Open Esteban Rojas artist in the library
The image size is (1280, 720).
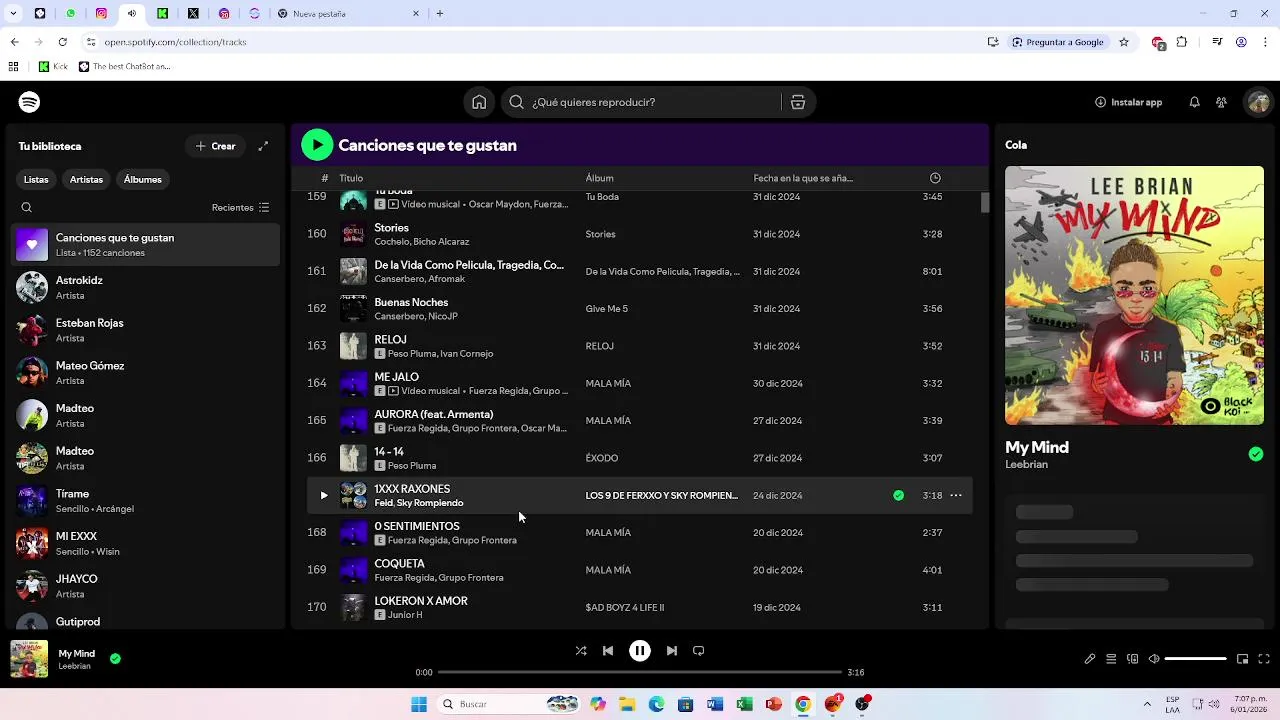tap(146, 330)
